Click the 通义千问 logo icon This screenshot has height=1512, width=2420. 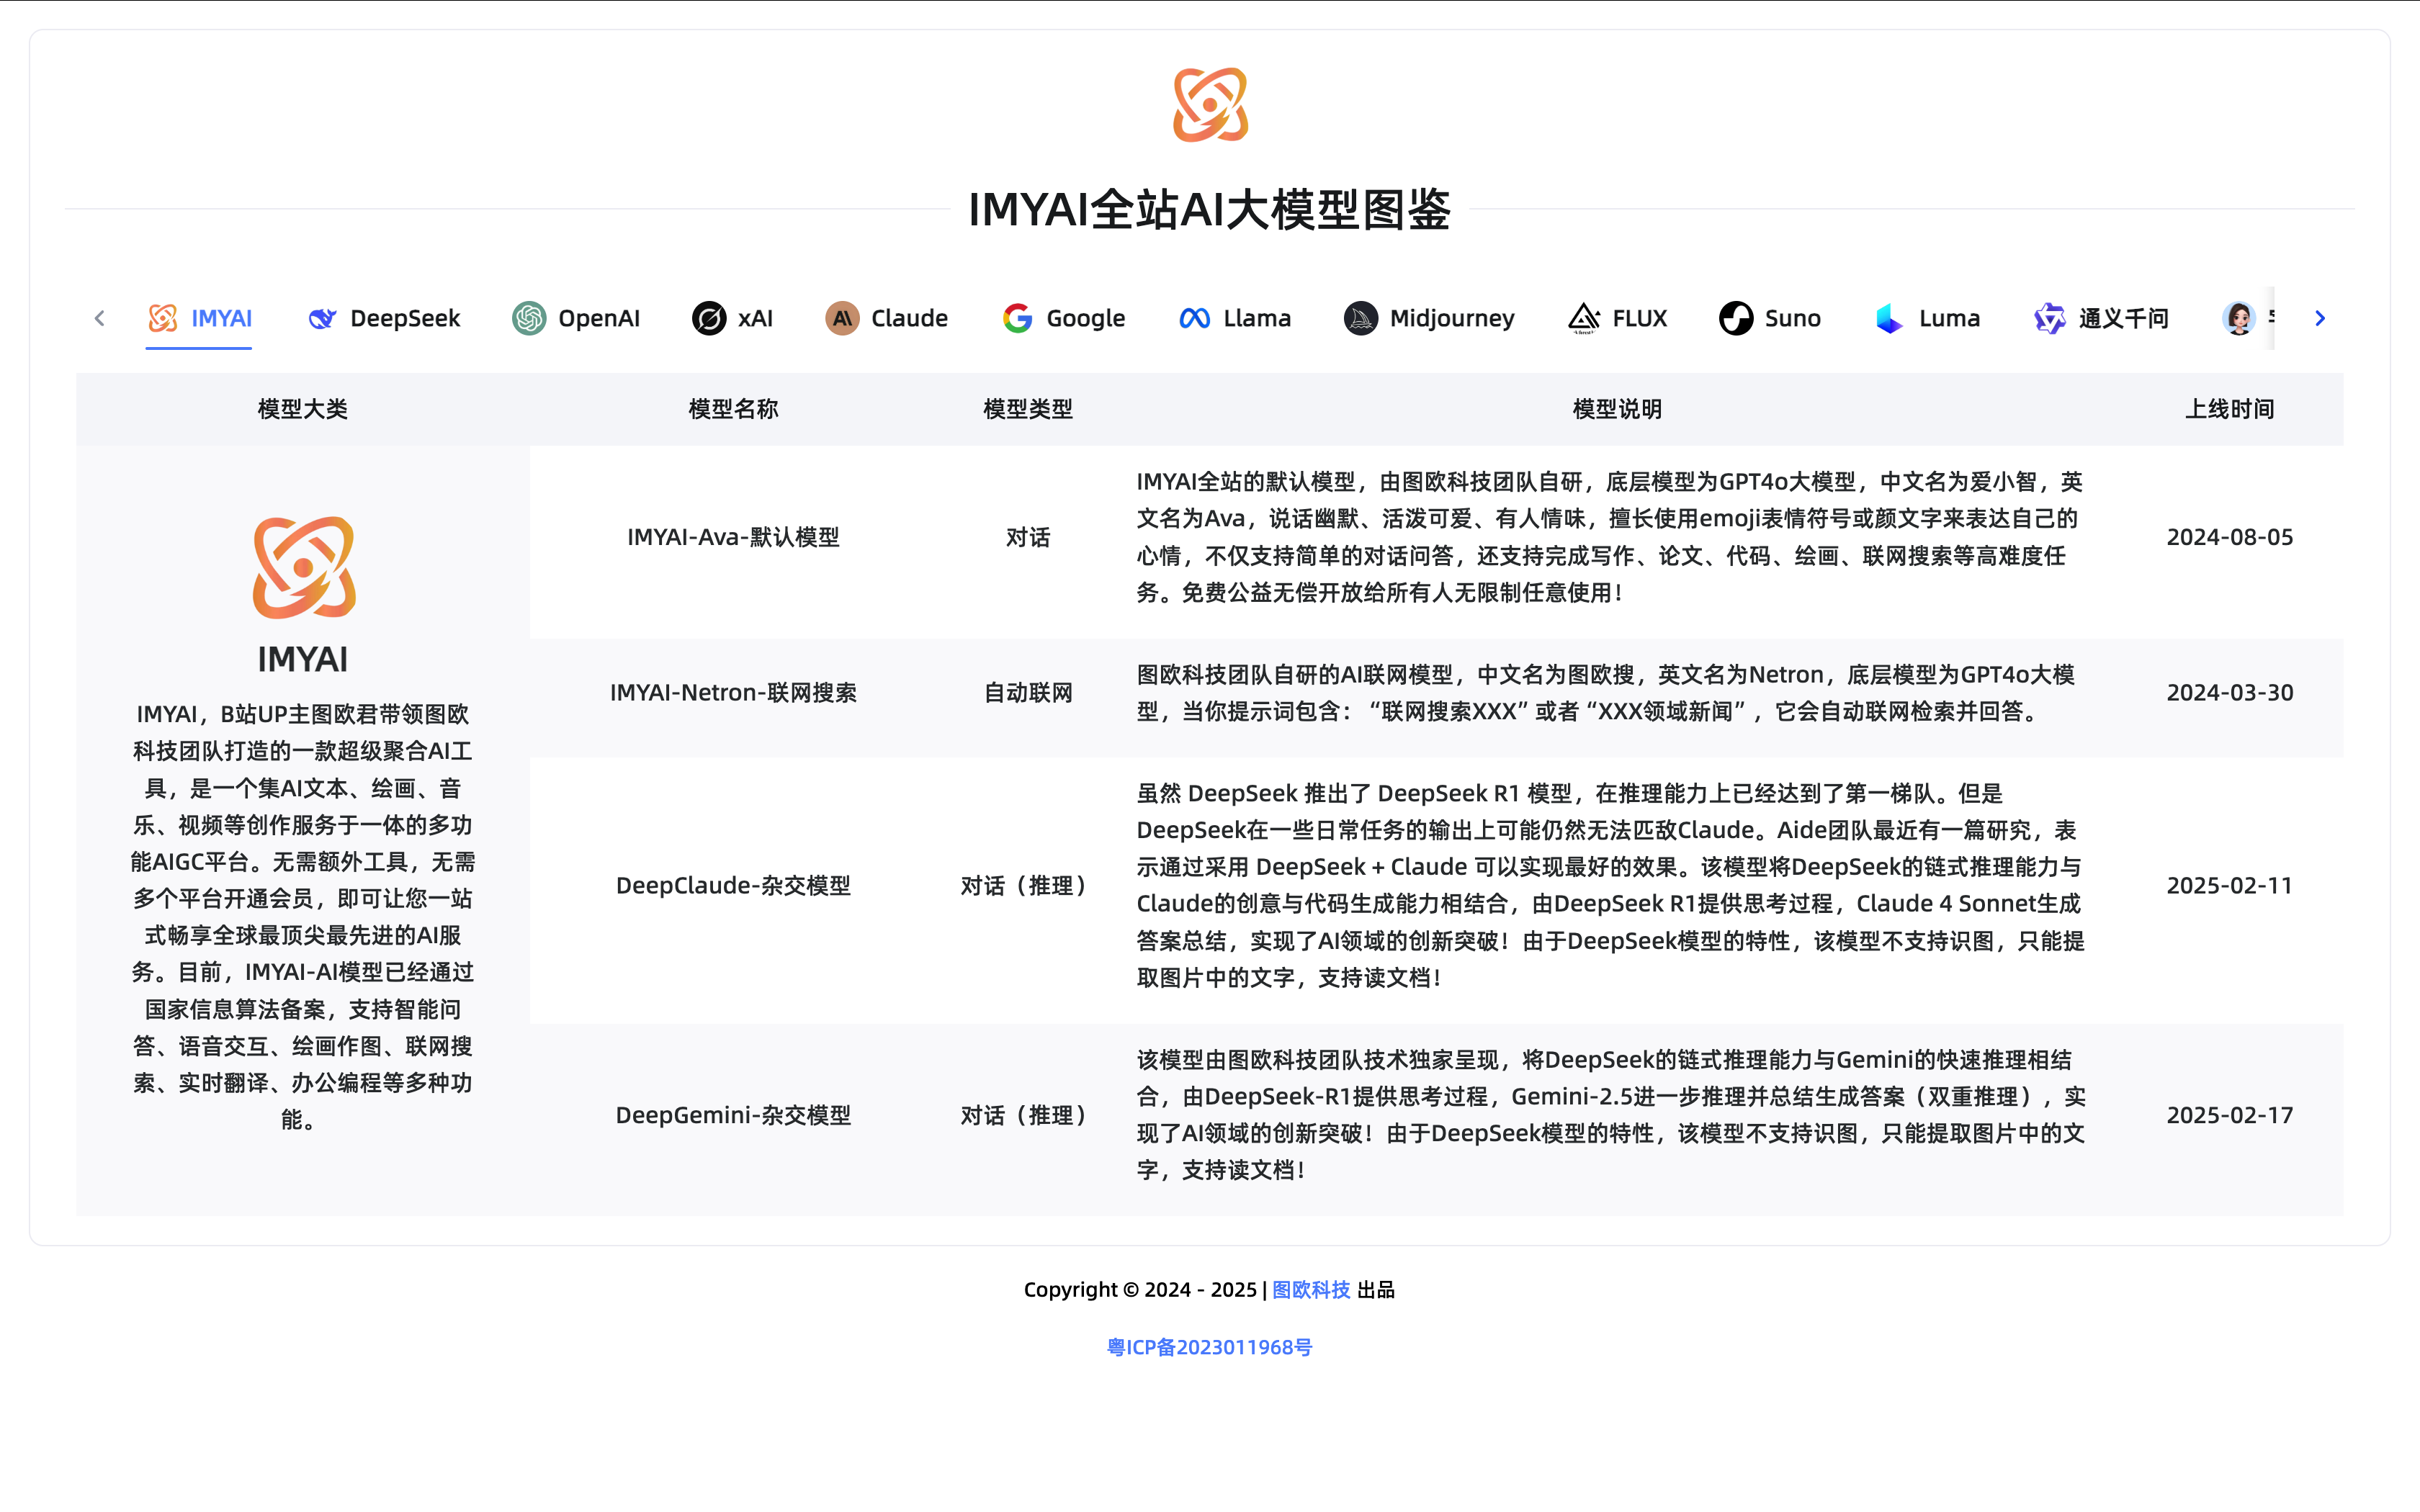(2049, 318)
